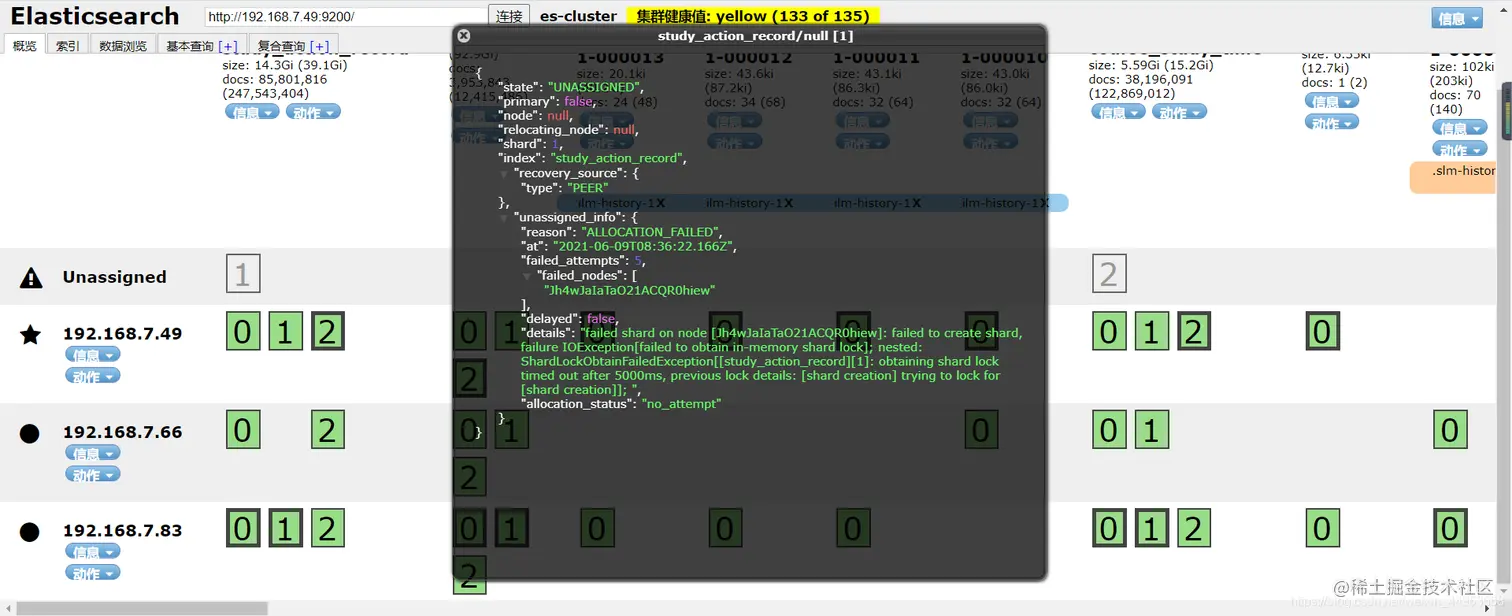Select shard 0 on 192.168.7.66 under docs 70 (140) index
Image resolution: width=1512 pixels, height=616 pixels.
point(1450,430)
